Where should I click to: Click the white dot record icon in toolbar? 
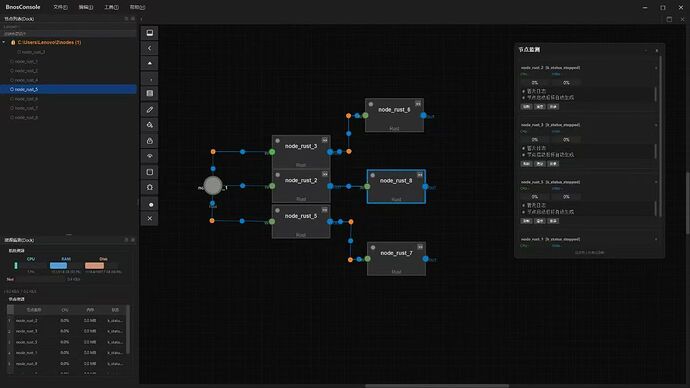[x=151, y=205]
